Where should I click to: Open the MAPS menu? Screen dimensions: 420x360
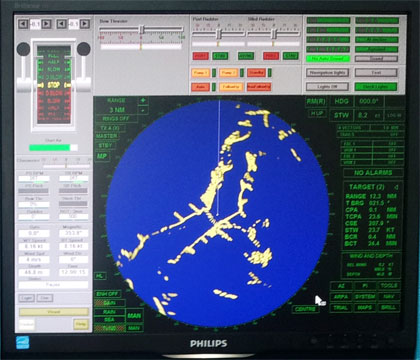click(365, 308)
